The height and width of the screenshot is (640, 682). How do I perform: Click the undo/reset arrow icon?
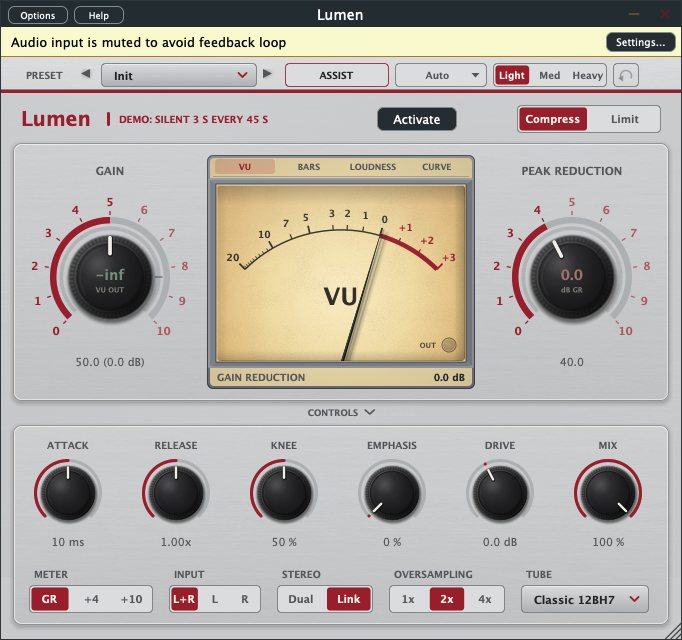click(x=626, y=75)
